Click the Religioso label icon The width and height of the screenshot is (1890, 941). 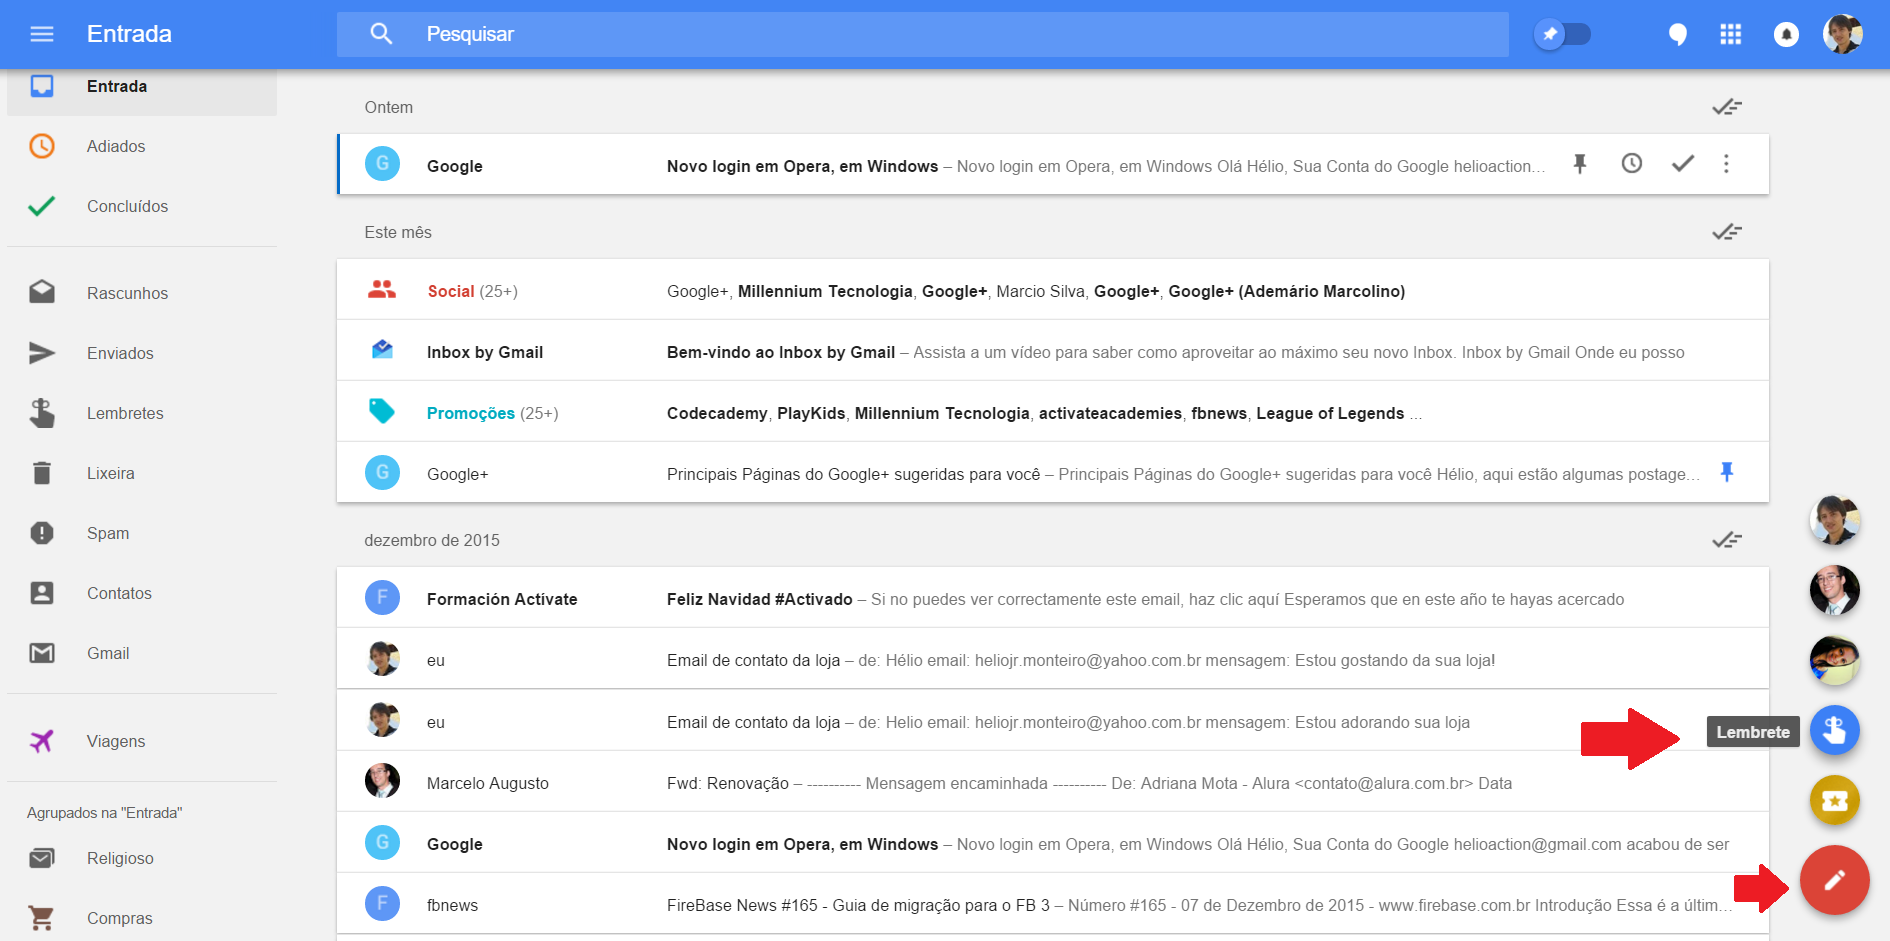pos(42,858)
